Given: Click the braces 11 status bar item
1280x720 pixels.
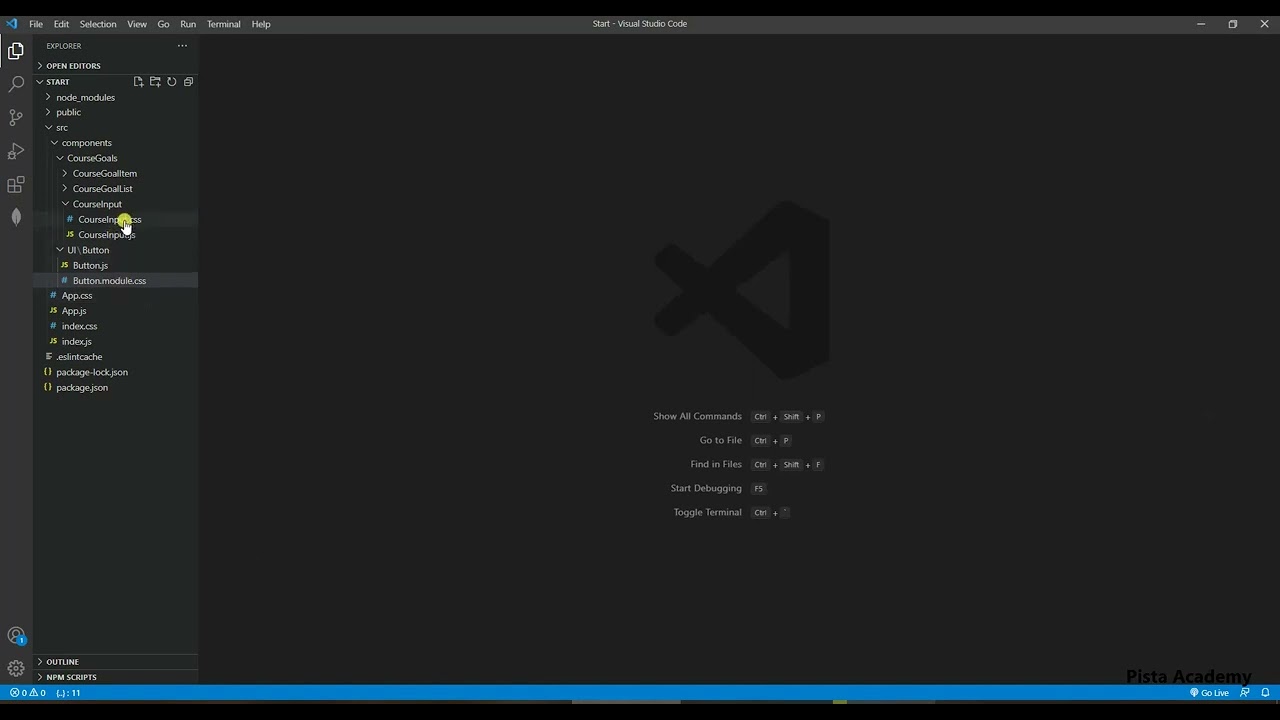Looking at the screenshot, I should click(68, 693).
